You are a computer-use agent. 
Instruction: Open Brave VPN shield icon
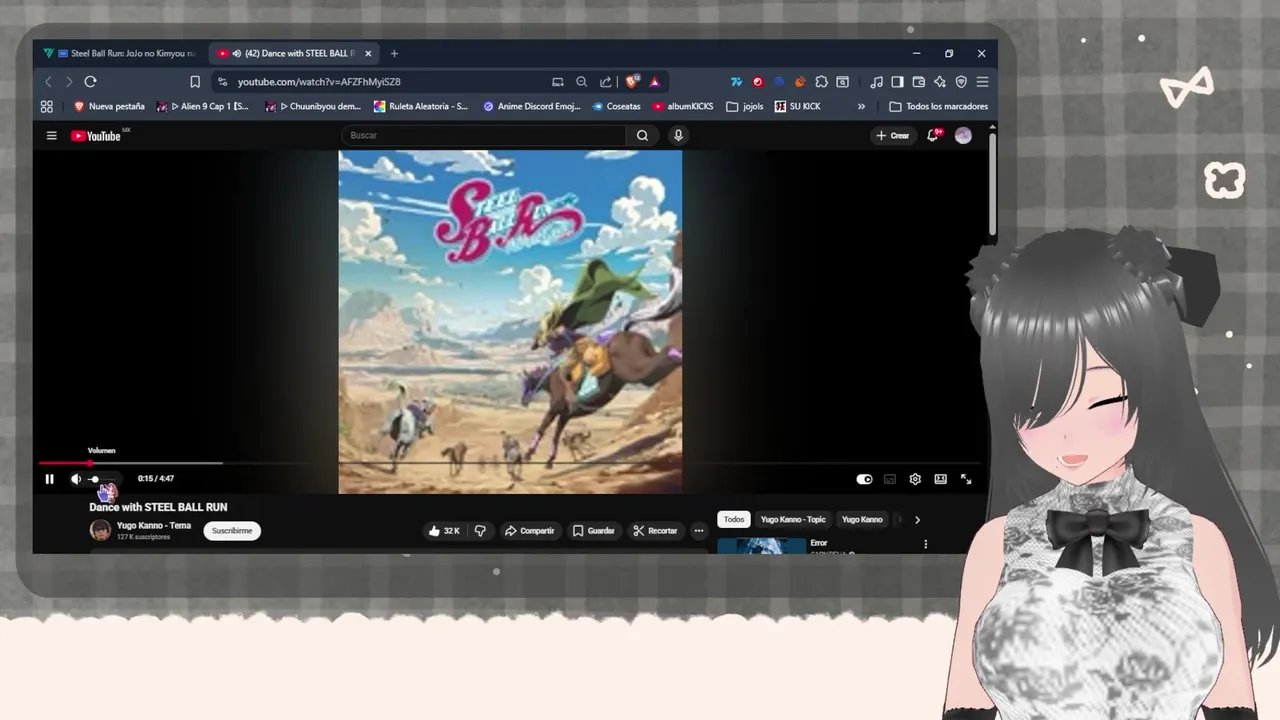pos(961,82)
